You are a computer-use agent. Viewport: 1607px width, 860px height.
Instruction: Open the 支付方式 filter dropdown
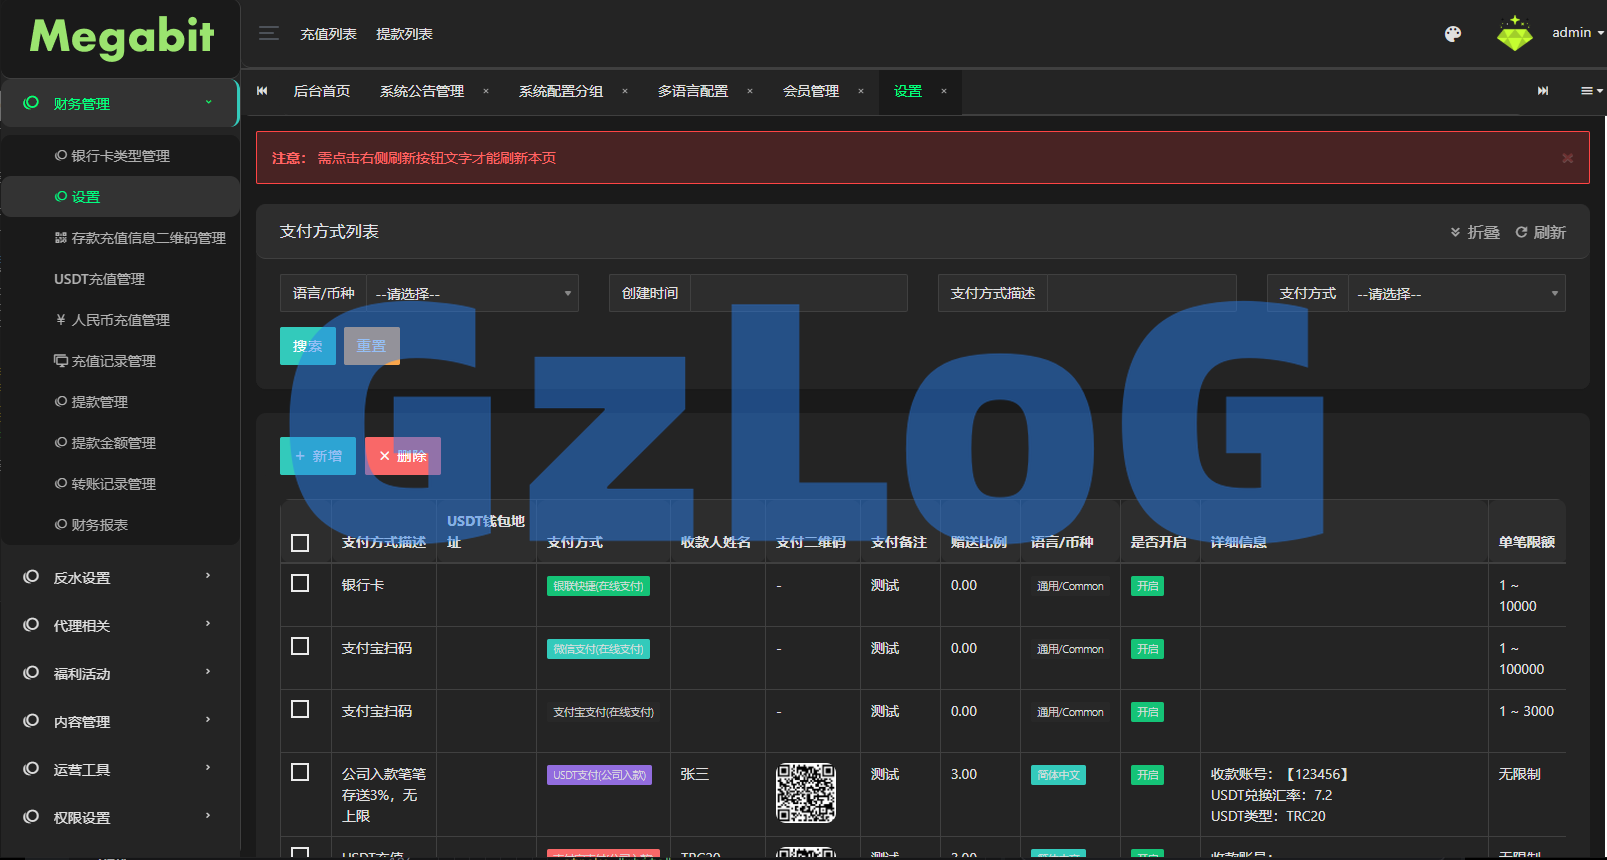1456,294
